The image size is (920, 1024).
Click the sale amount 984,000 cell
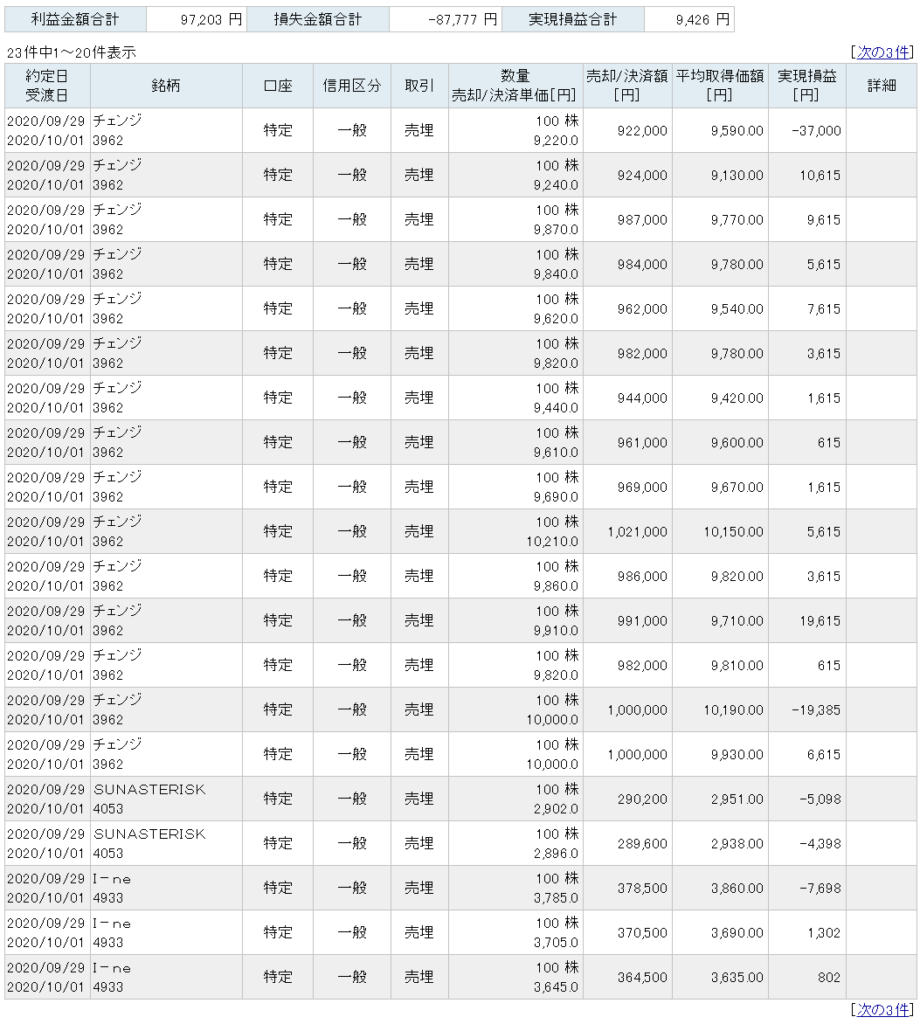click(x=627, y=264)
